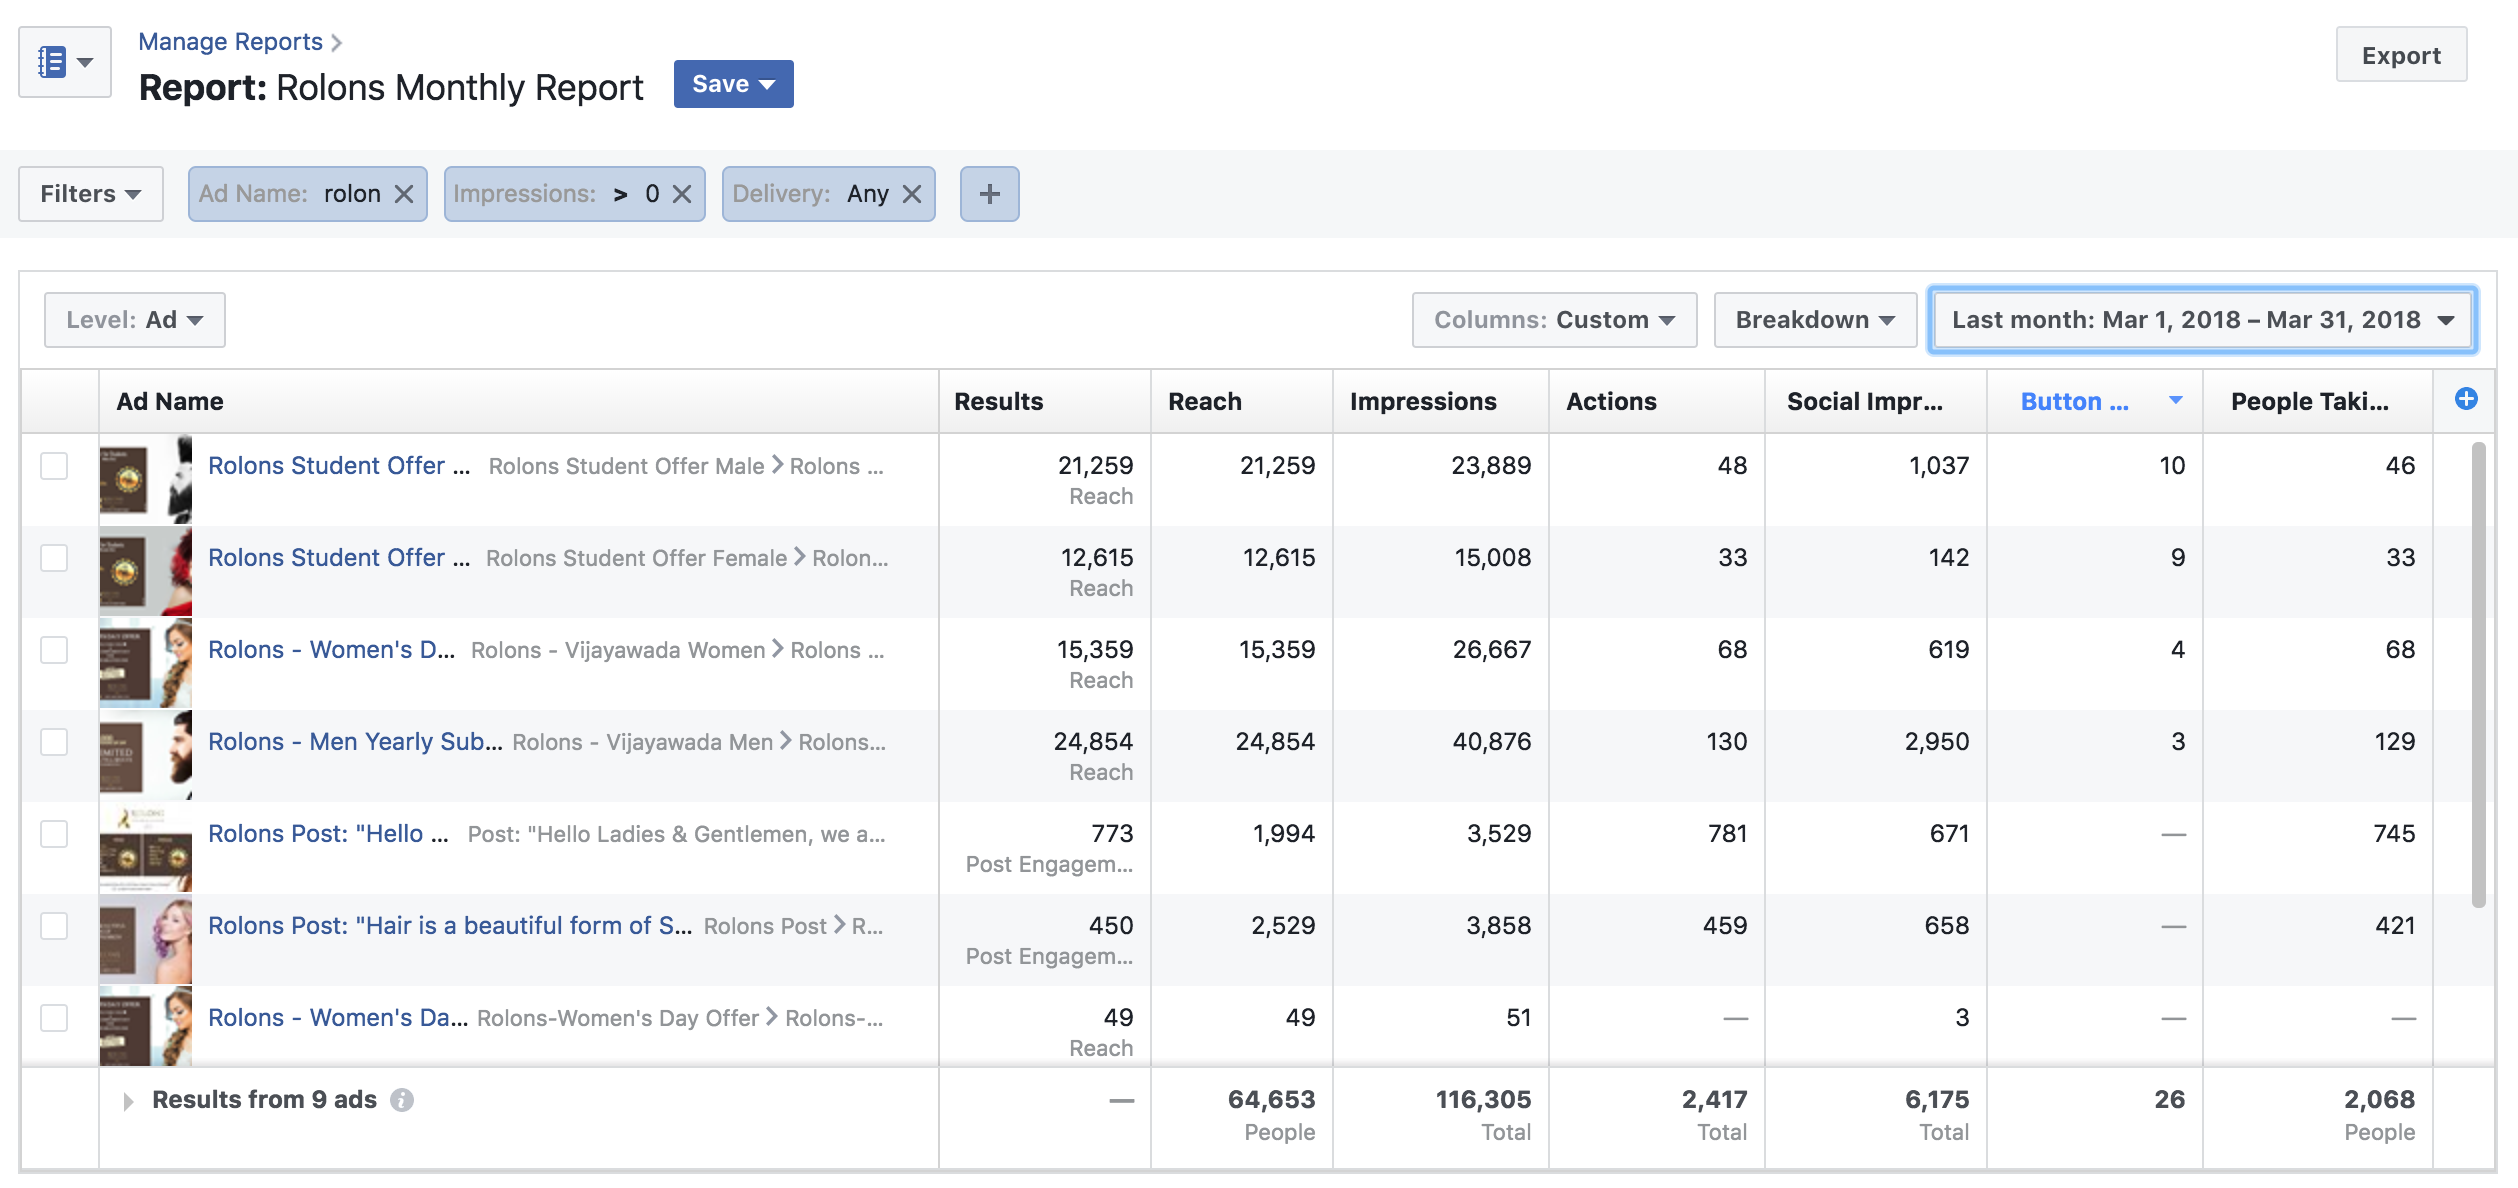Remove the Impressions filter chip
2518x1188 pixels.
point(682,194)
